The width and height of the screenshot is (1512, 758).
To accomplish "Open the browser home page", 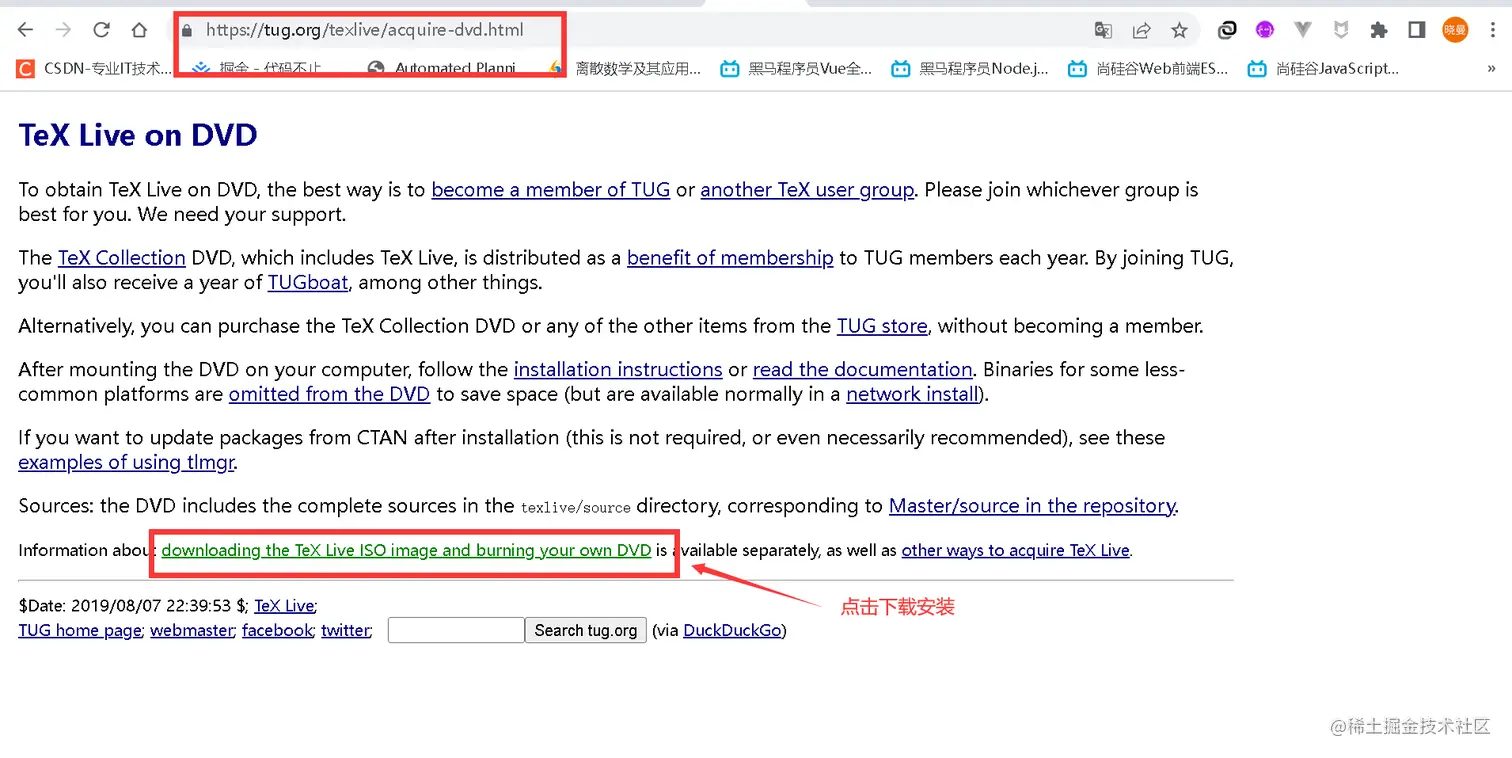I will pyautogui.click(x=139, y=30).
